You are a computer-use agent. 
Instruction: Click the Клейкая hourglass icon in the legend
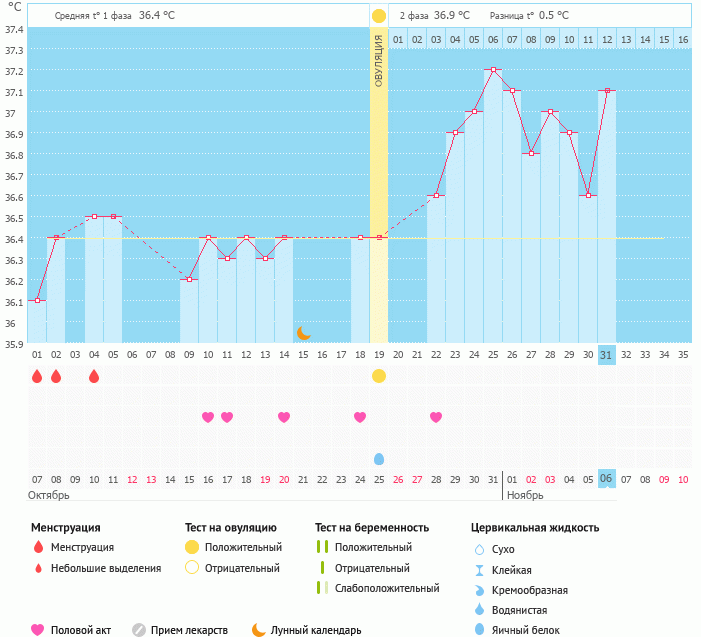pyautogui.click(x=478, y=569)
